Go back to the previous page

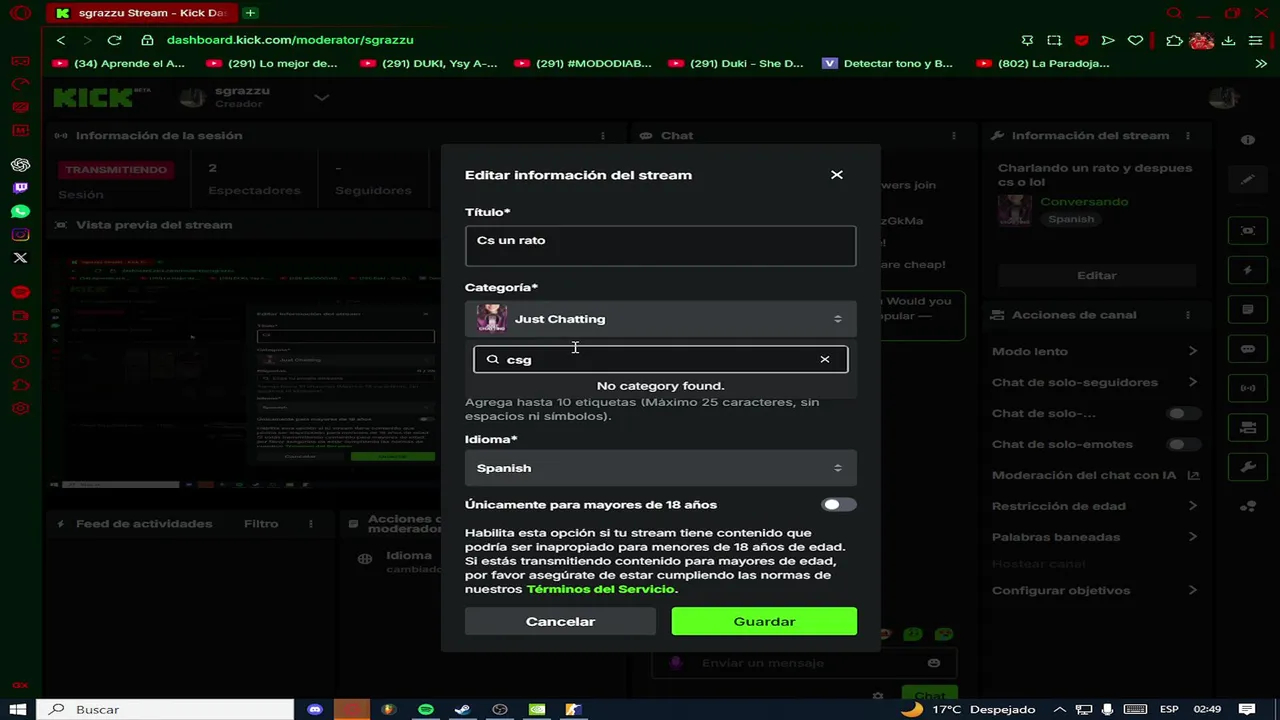pos(61,40)
